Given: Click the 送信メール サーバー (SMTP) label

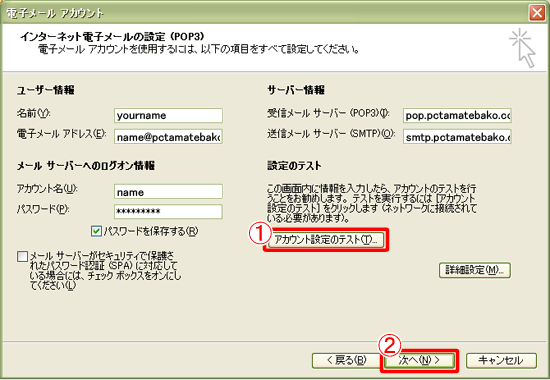Looking at the screenshot, I should 331,134.
